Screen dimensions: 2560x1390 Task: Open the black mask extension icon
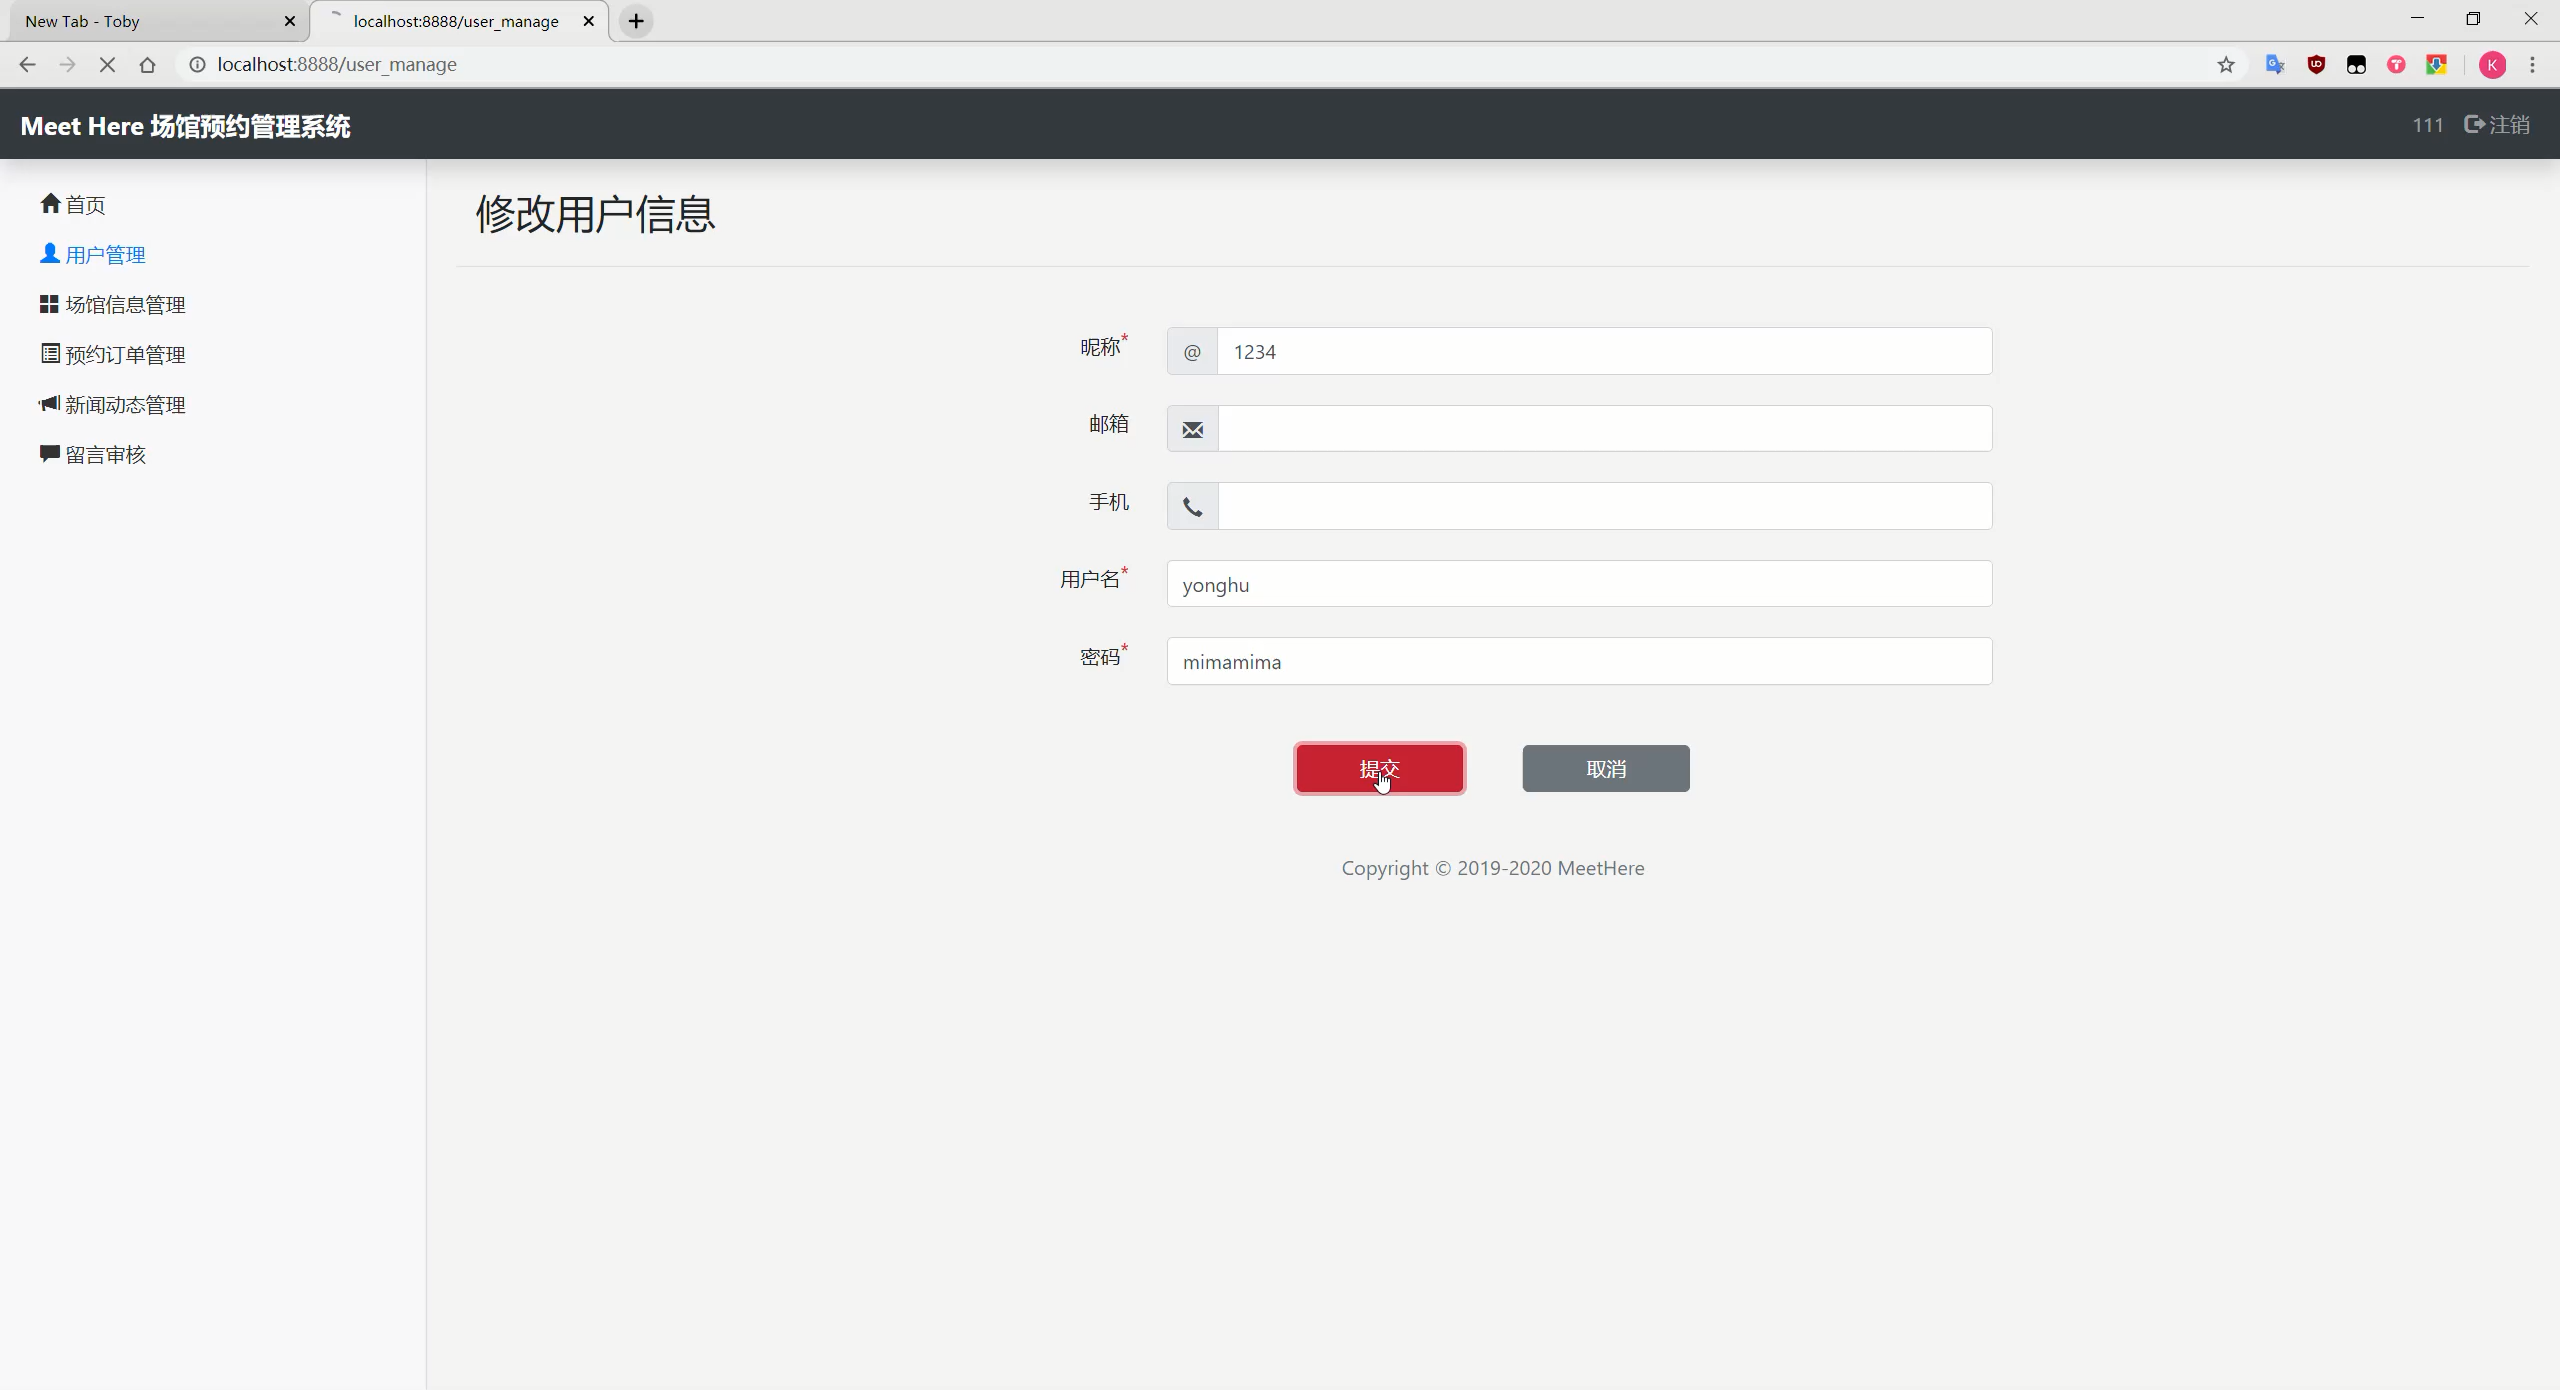click(2356, 65)
